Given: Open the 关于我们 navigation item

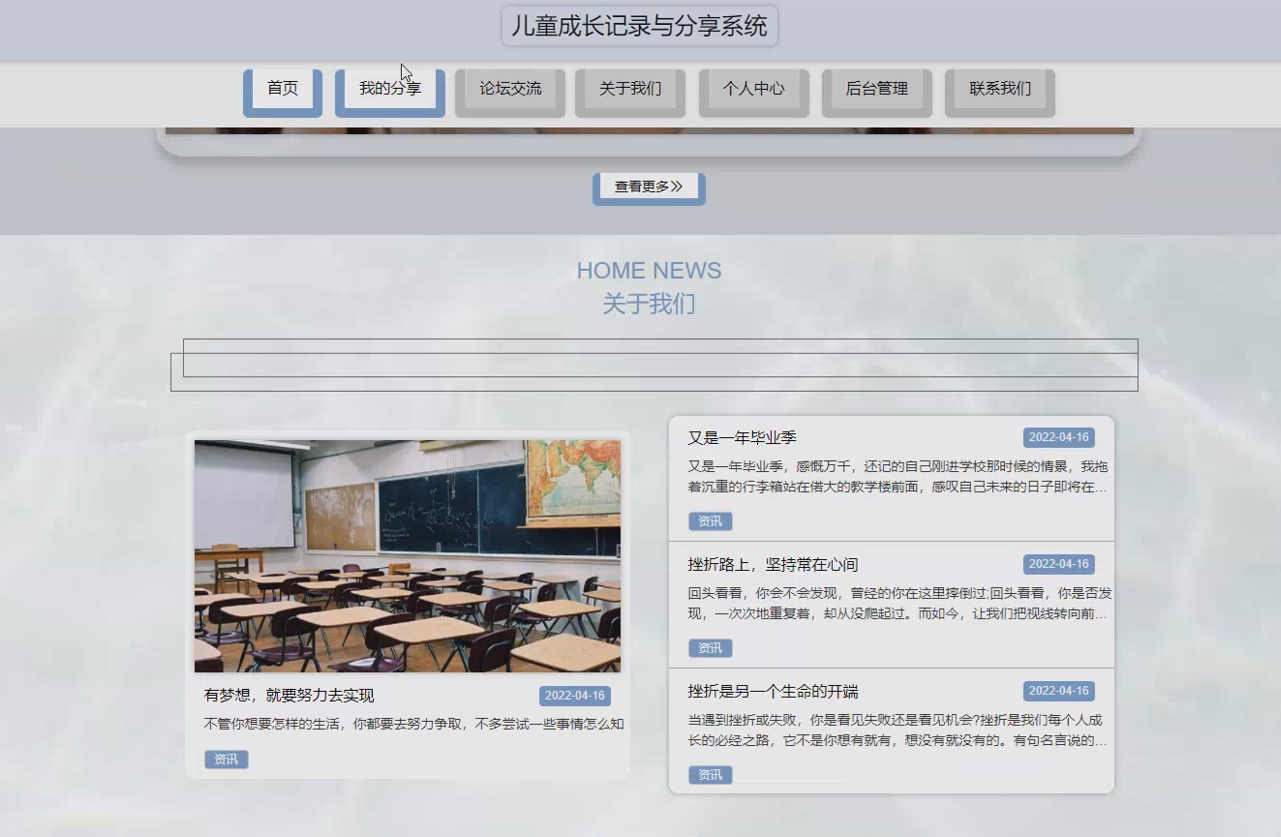Looking at the screenshot, I should pos(630,93).
